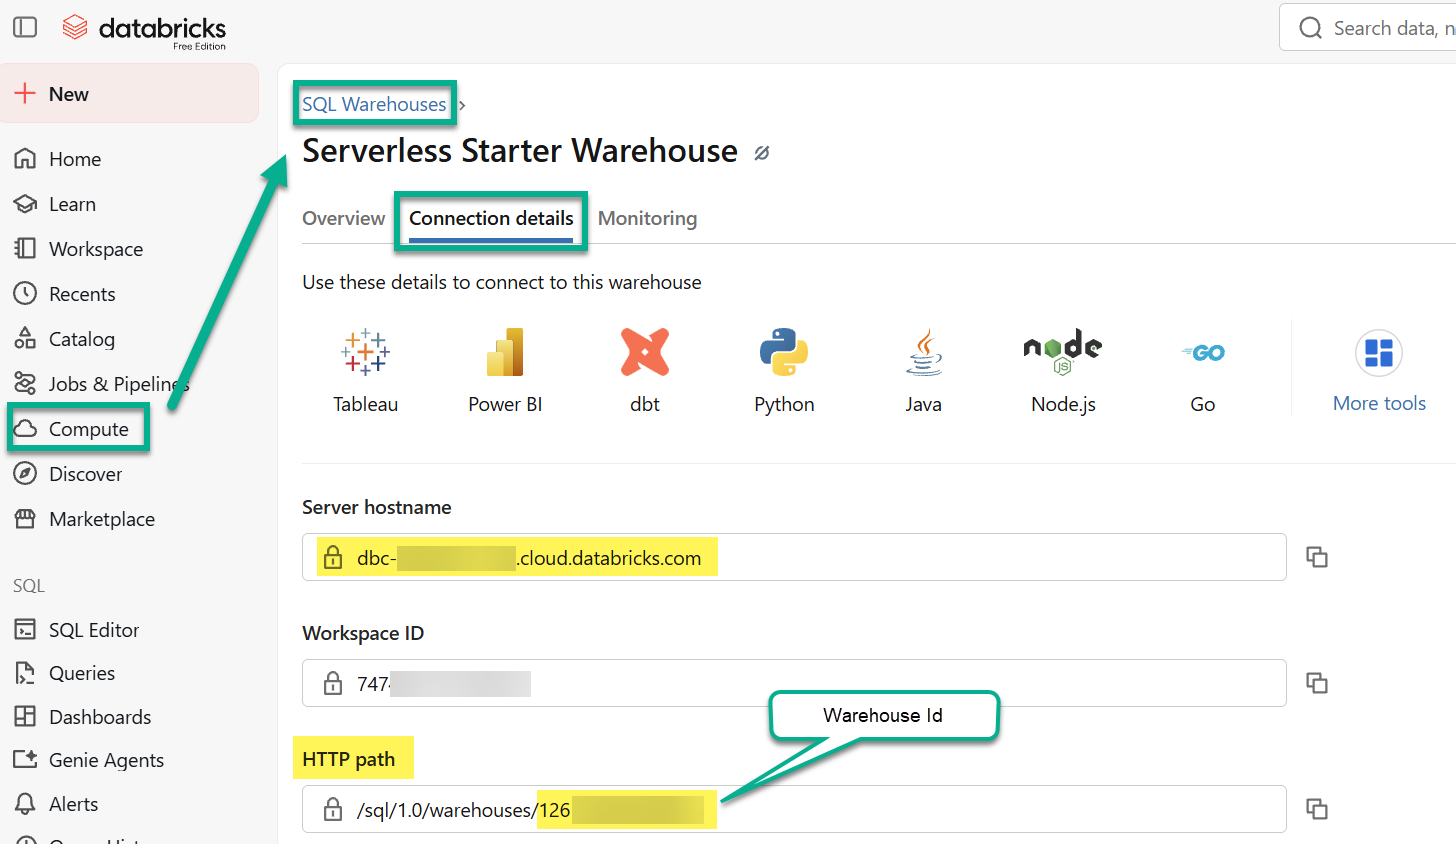Copy the Server hostname value
Image resolution: width=1456 pixels, height=844 pixels.
pyautogui.click(x=1317, y=557)
